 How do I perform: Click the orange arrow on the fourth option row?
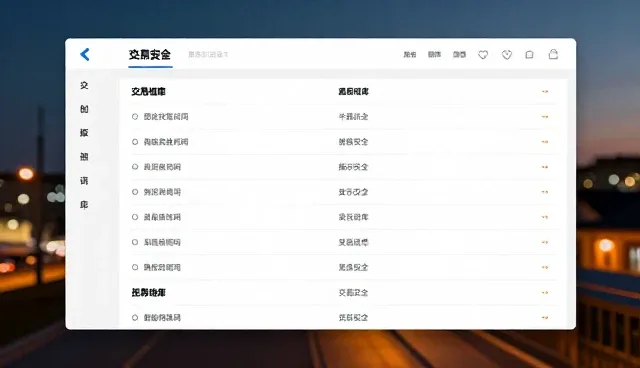[x=545, y=192]
